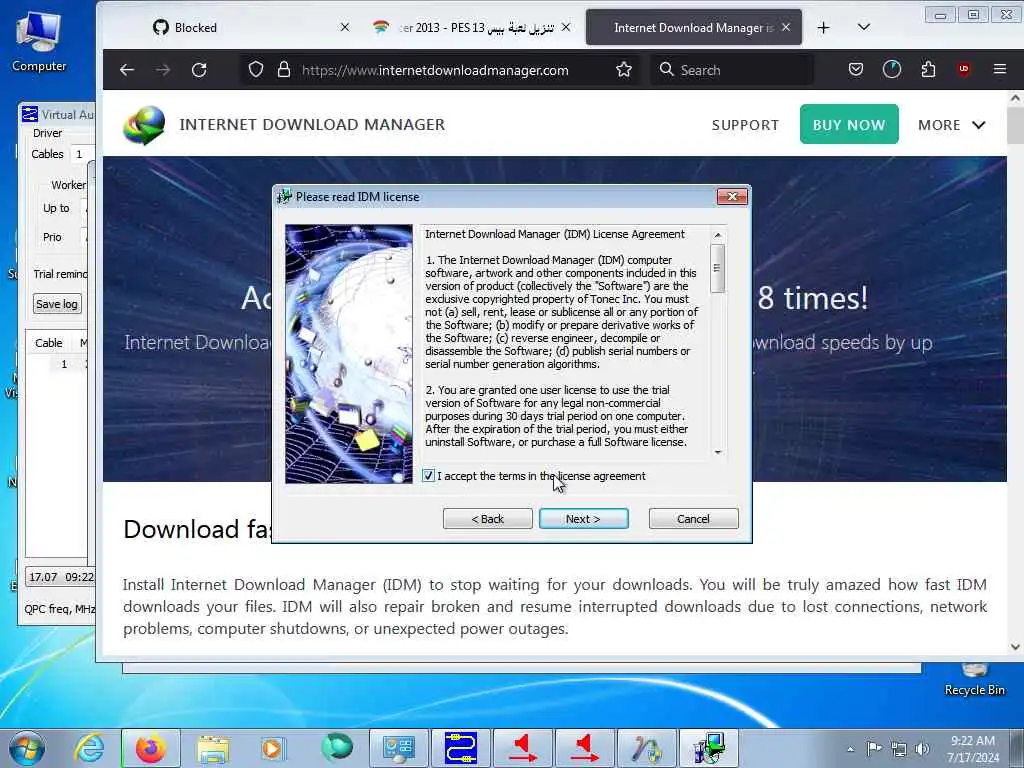Launch Internet Explorer from taskbar
Image resolution: width=1024 pixels, height=768 pixels.
(89, 748)
